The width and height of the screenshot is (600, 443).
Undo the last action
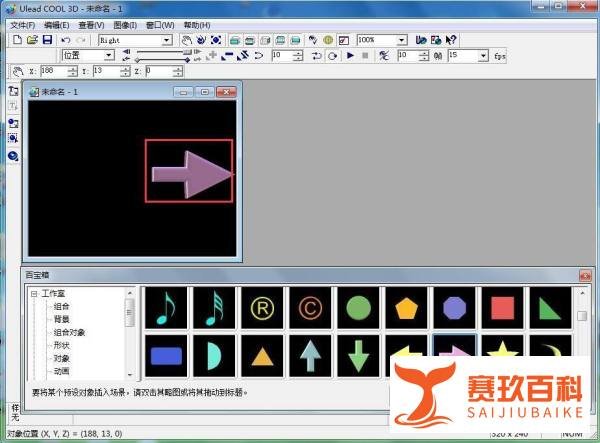click(x=66, y=40)
